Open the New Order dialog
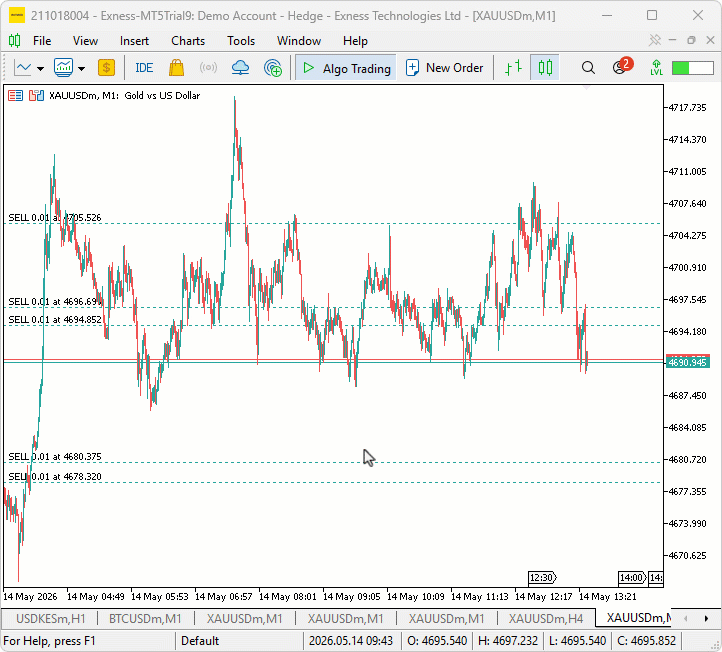This screenshot has height=652, width=722. pyautogui.click(x=444, y=68)
